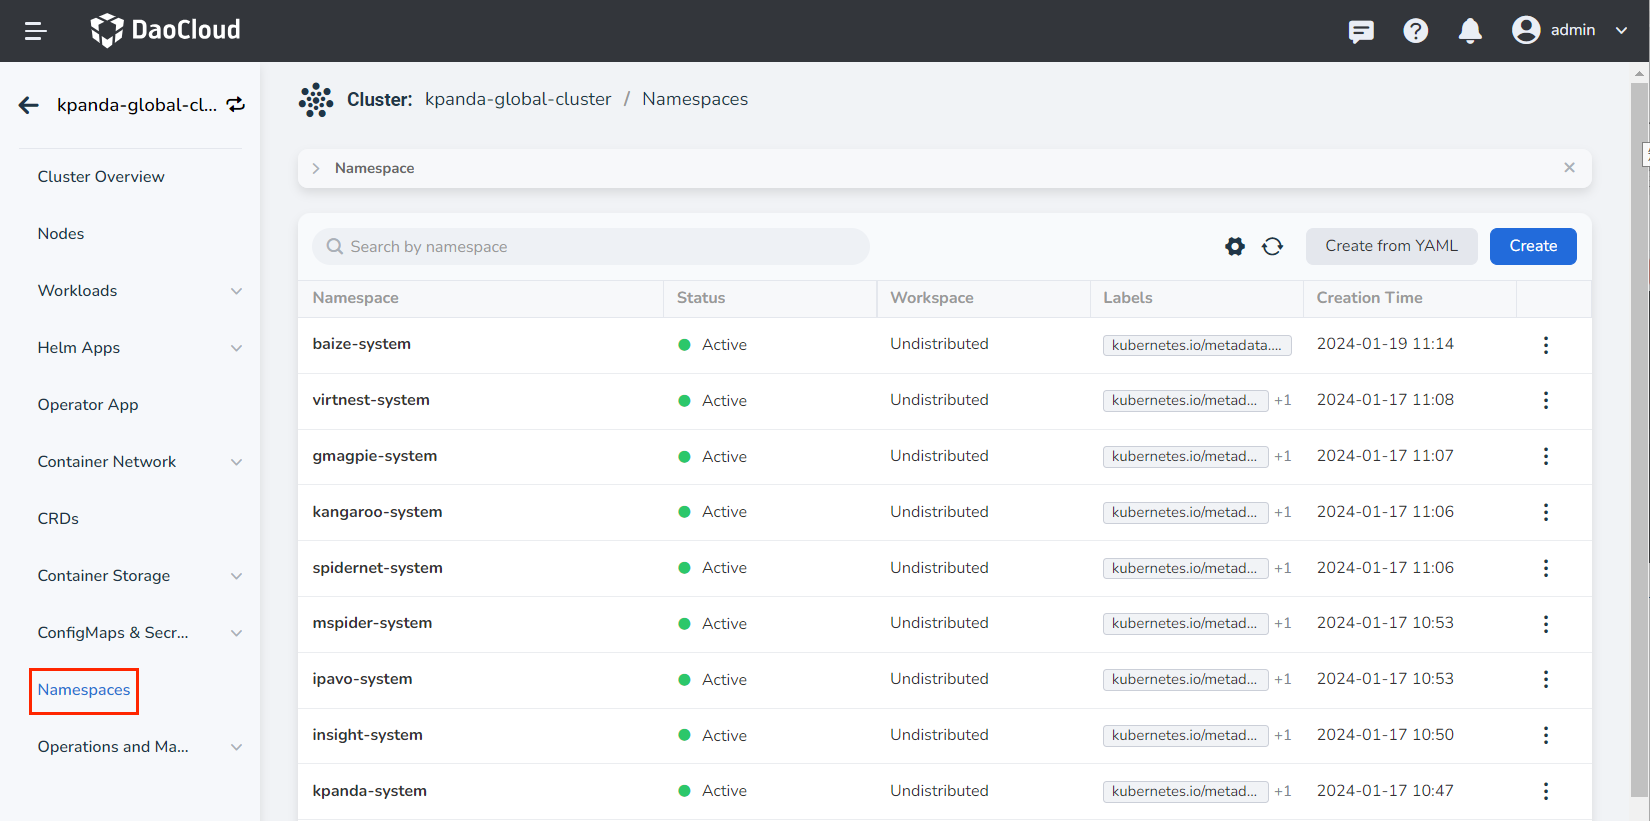Click the back arrow beside cluster name

coord(29,105)
